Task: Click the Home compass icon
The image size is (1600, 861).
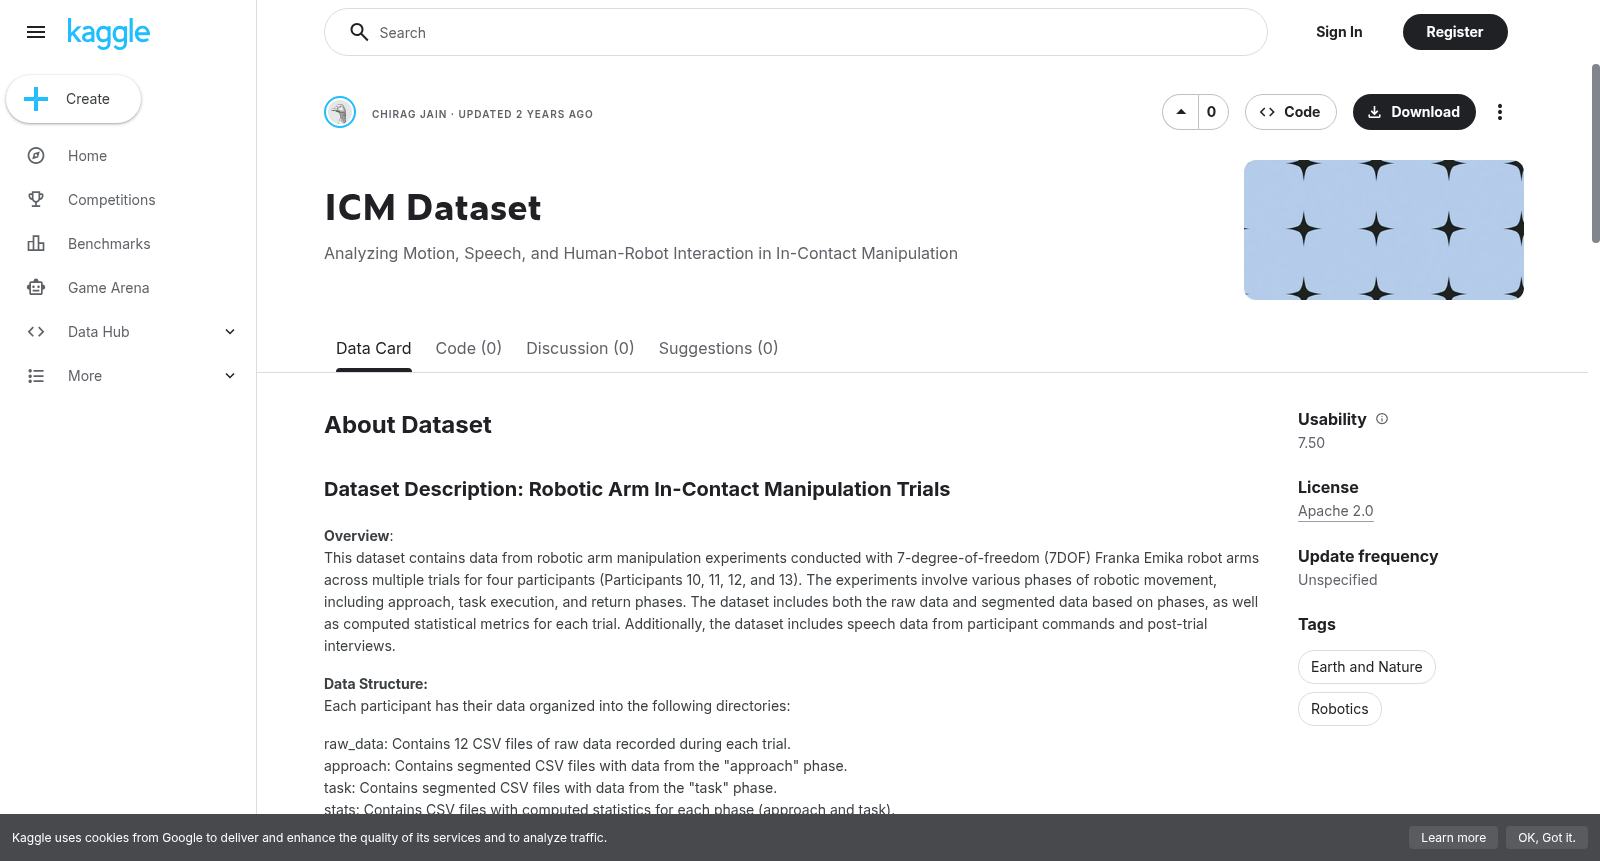Action: point(36,156)
